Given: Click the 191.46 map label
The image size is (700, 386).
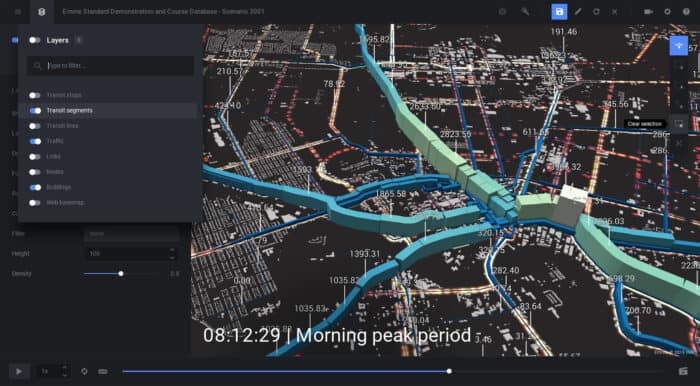Looking at the screenshot, I should 563,32.
